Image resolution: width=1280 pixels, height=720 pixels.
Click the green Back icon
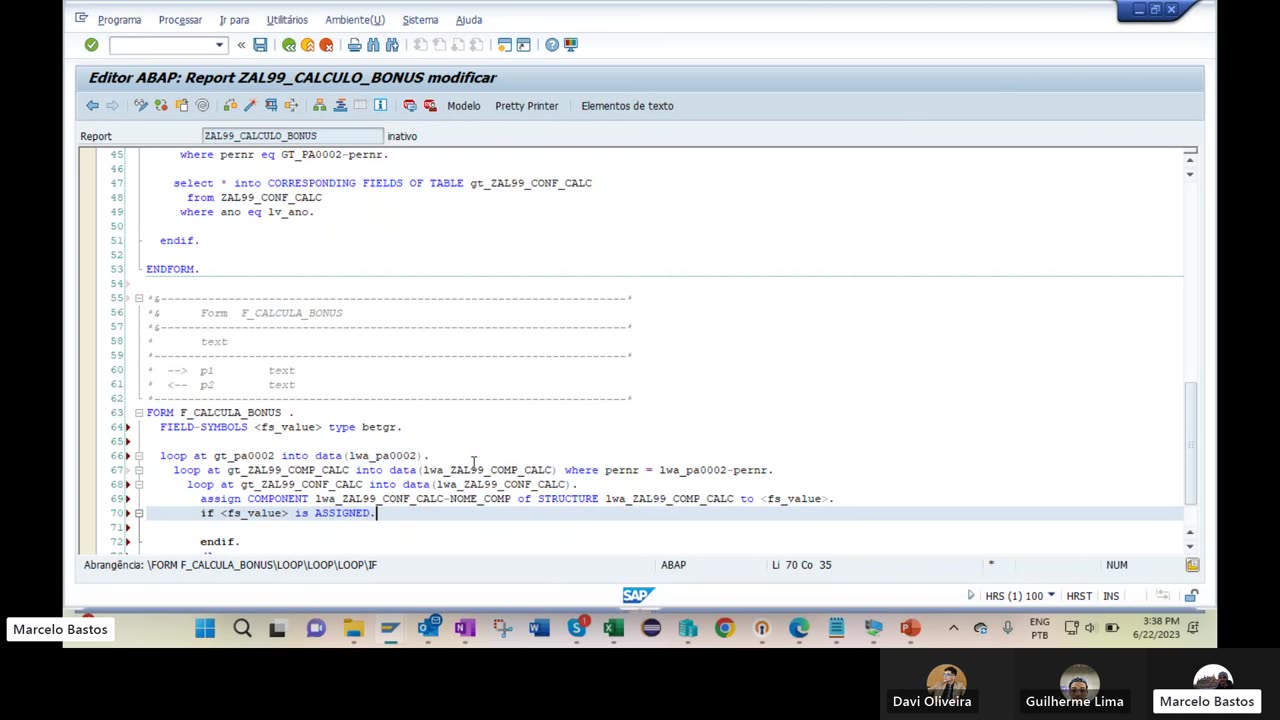[289, 45]
